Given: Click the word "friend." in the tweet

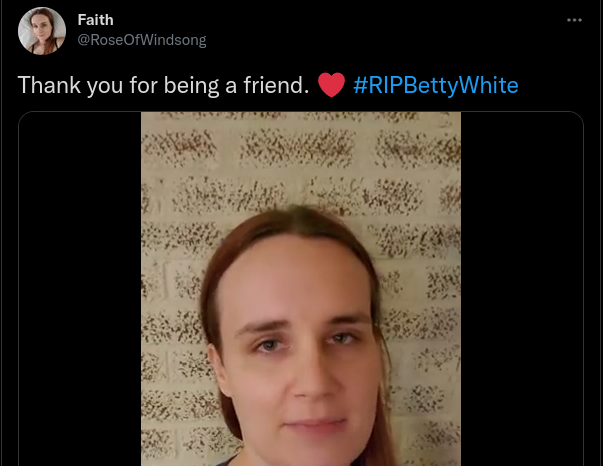Looking at the screenshot, I should pos(276,85).
